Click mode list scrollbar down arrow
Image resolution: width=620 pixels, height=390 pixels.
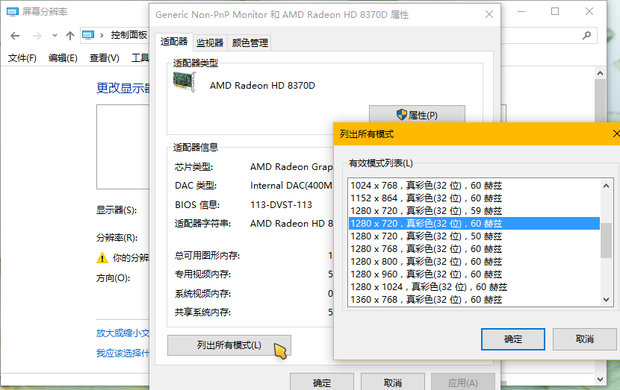606,299
